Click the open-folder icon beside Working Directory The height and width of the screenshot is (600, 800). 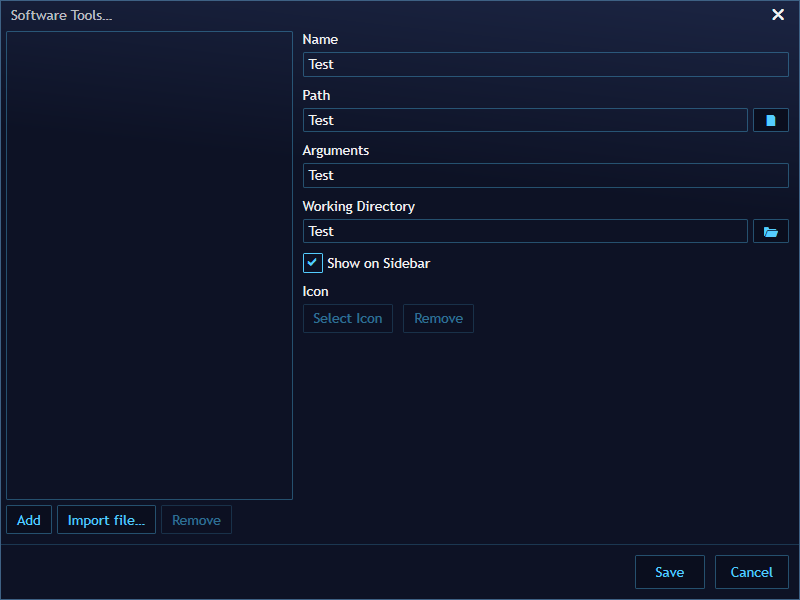click(x=770, y=231)
